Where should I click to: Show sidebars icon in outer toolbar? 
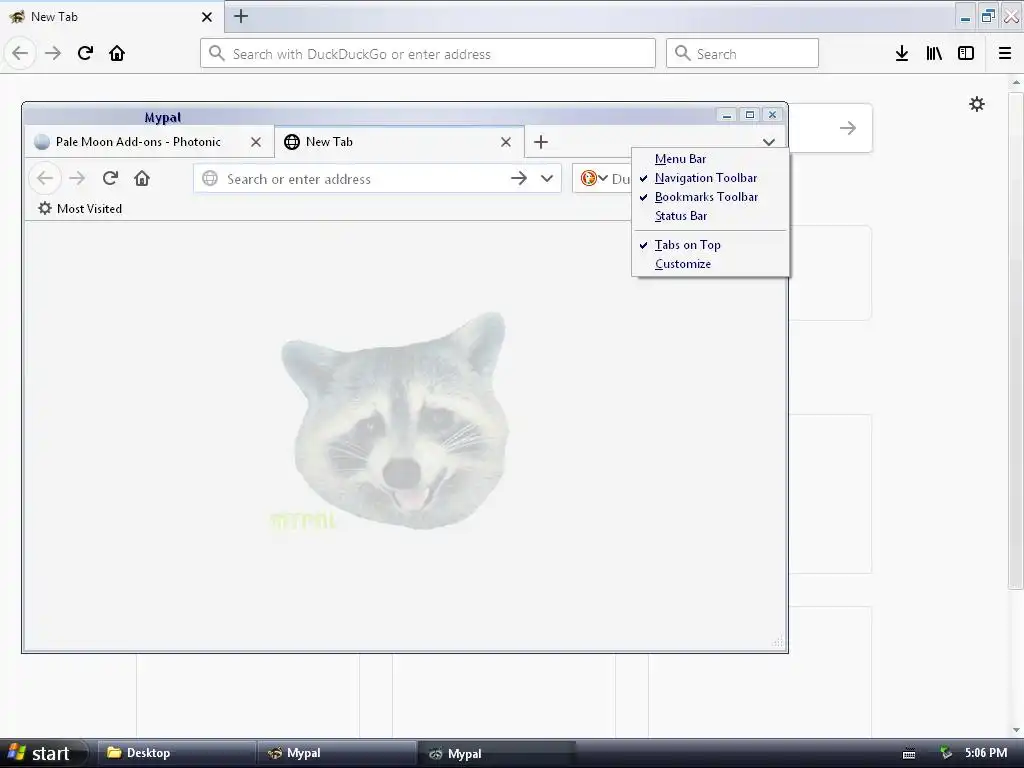tap(966, 53)
